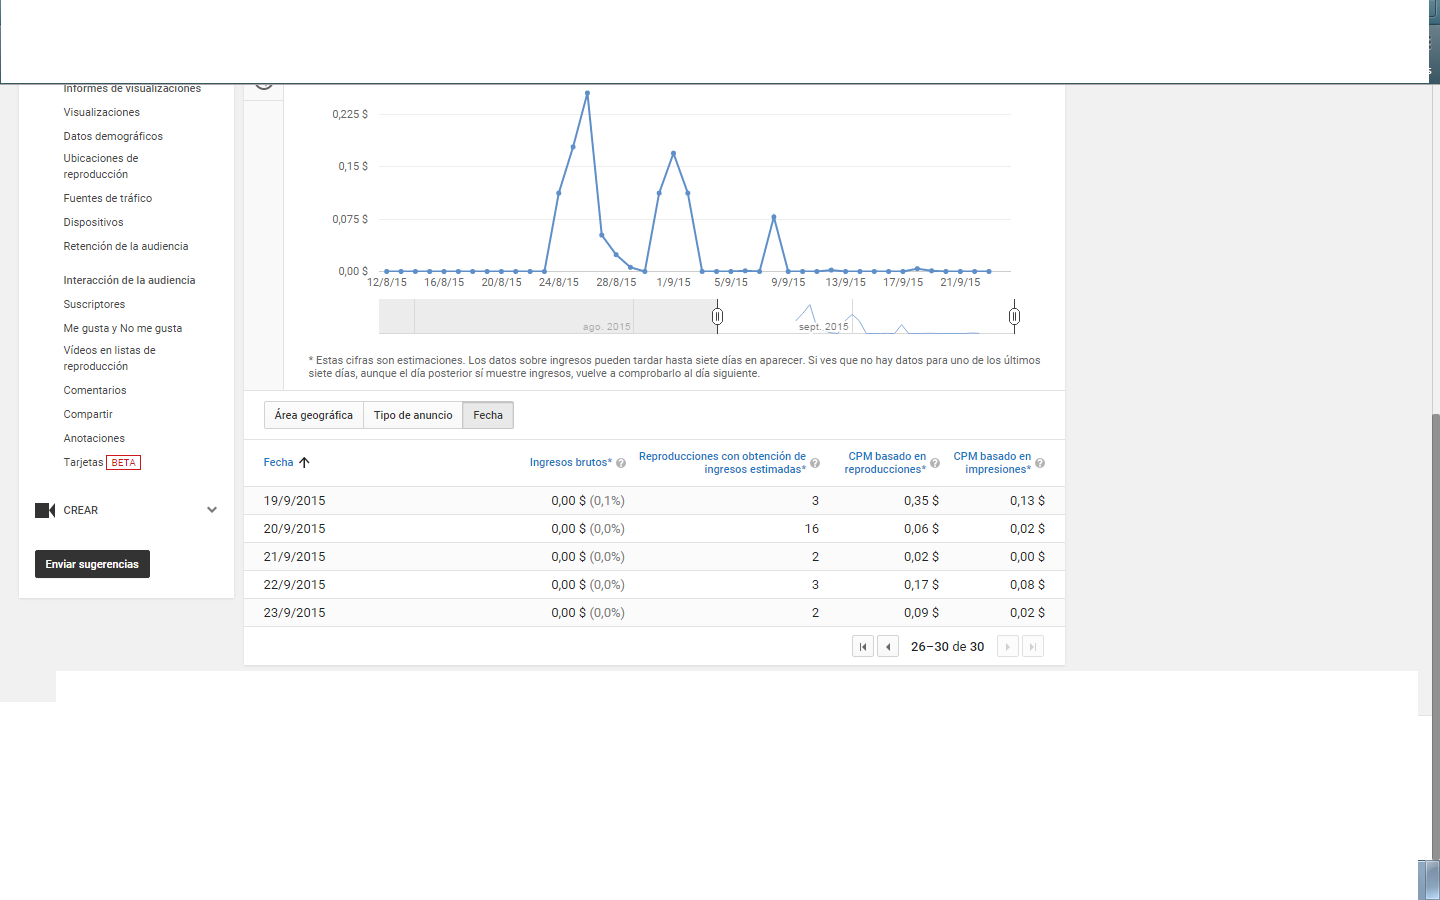The width and height of the screenshot is (1440, 900).
Task: Go to last page of table
Action: tap(1033, 647)
